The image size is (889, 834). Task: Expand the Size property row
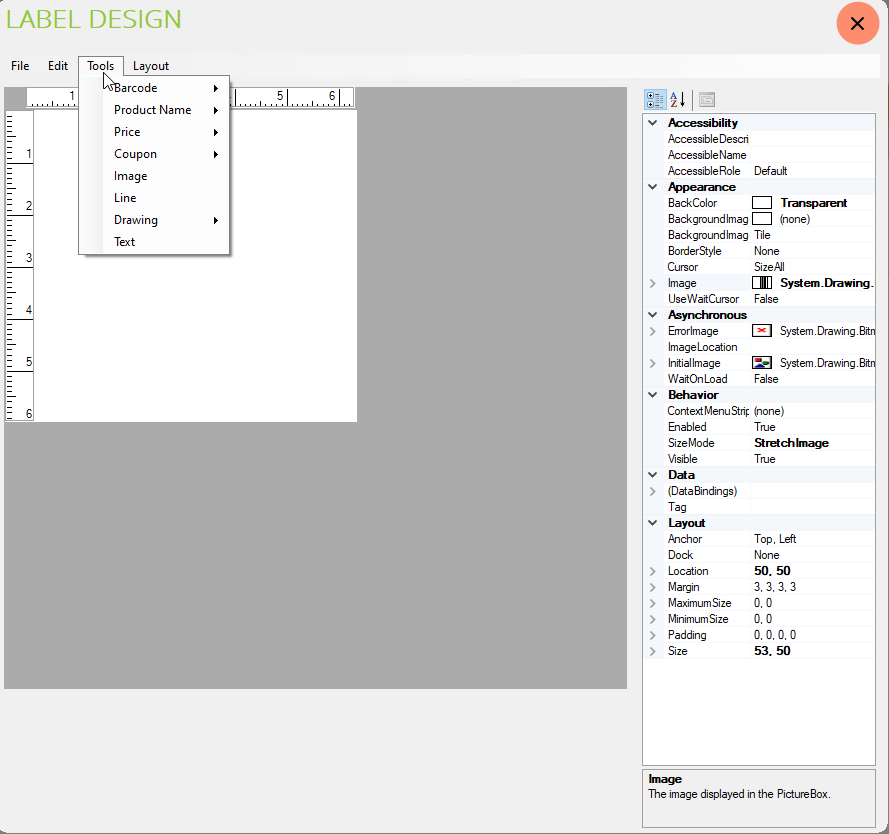pos(653,651)
